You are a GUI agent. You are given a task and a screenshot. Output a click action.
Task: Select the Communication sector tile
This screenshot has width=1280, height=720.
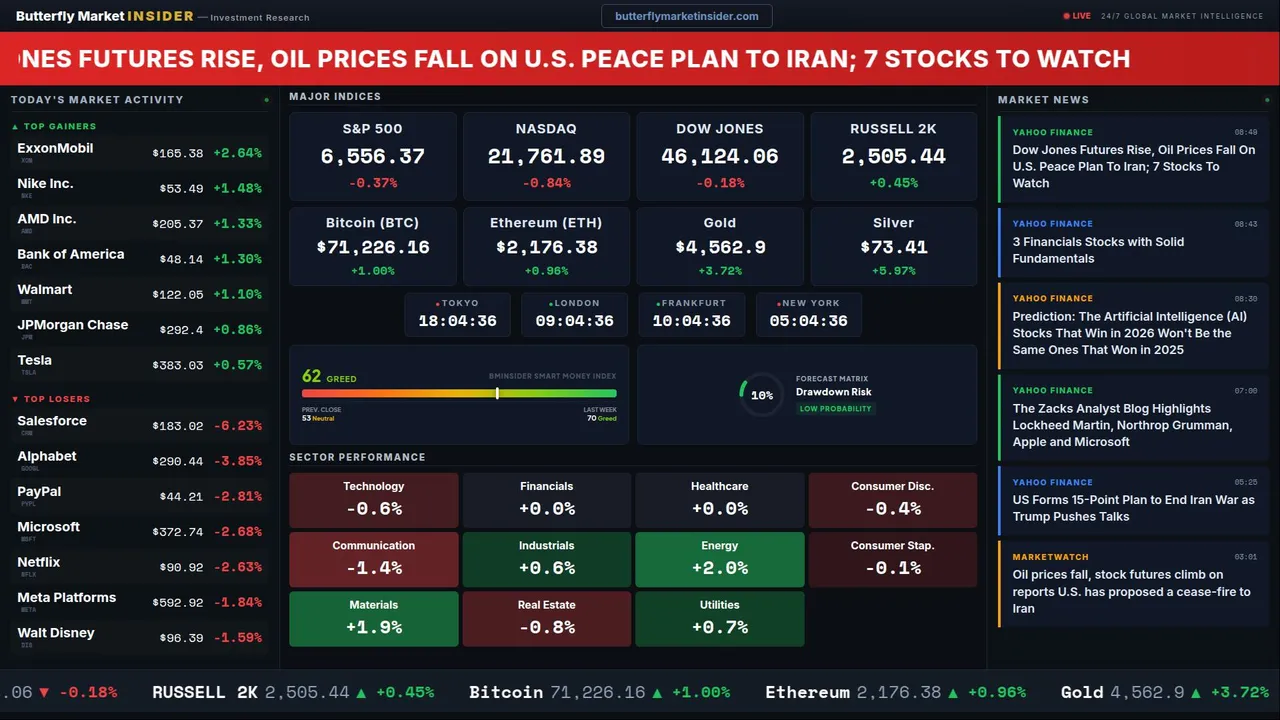pos(373,559)
